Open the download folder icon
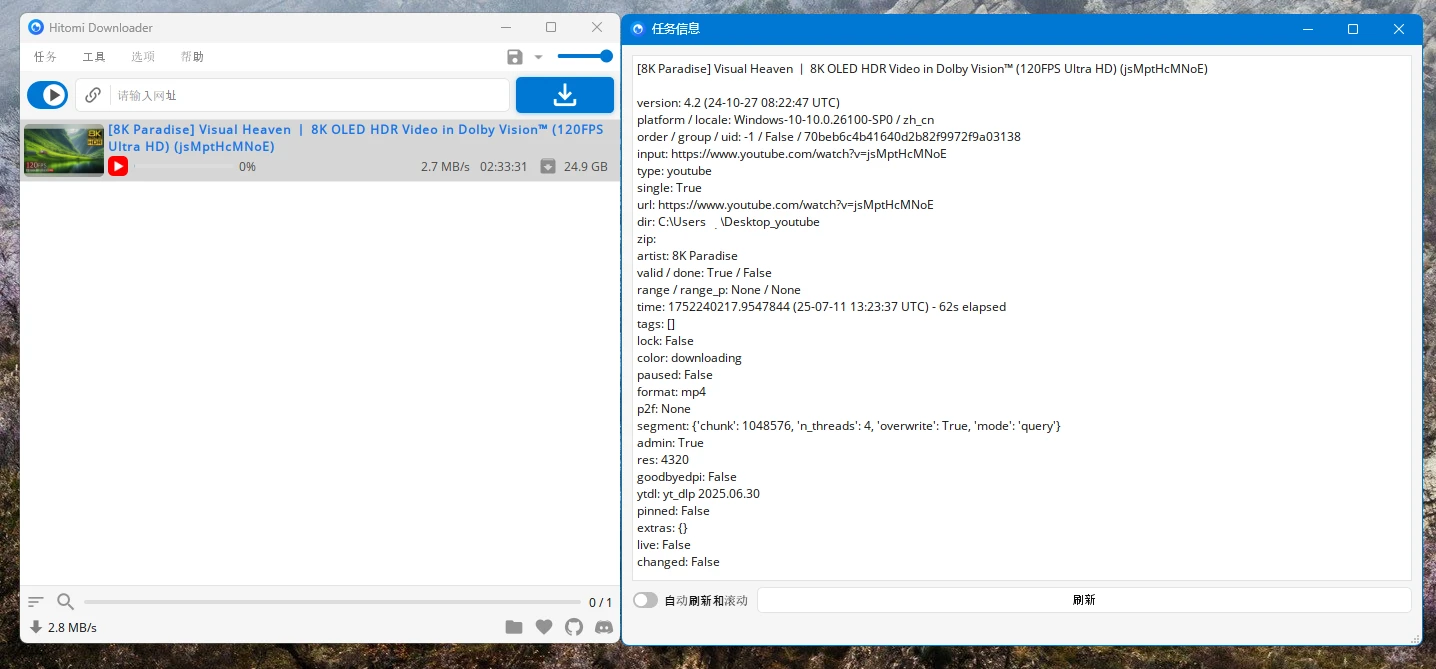Viewport: 1436px width, 669px height. [x=514, y=627]
